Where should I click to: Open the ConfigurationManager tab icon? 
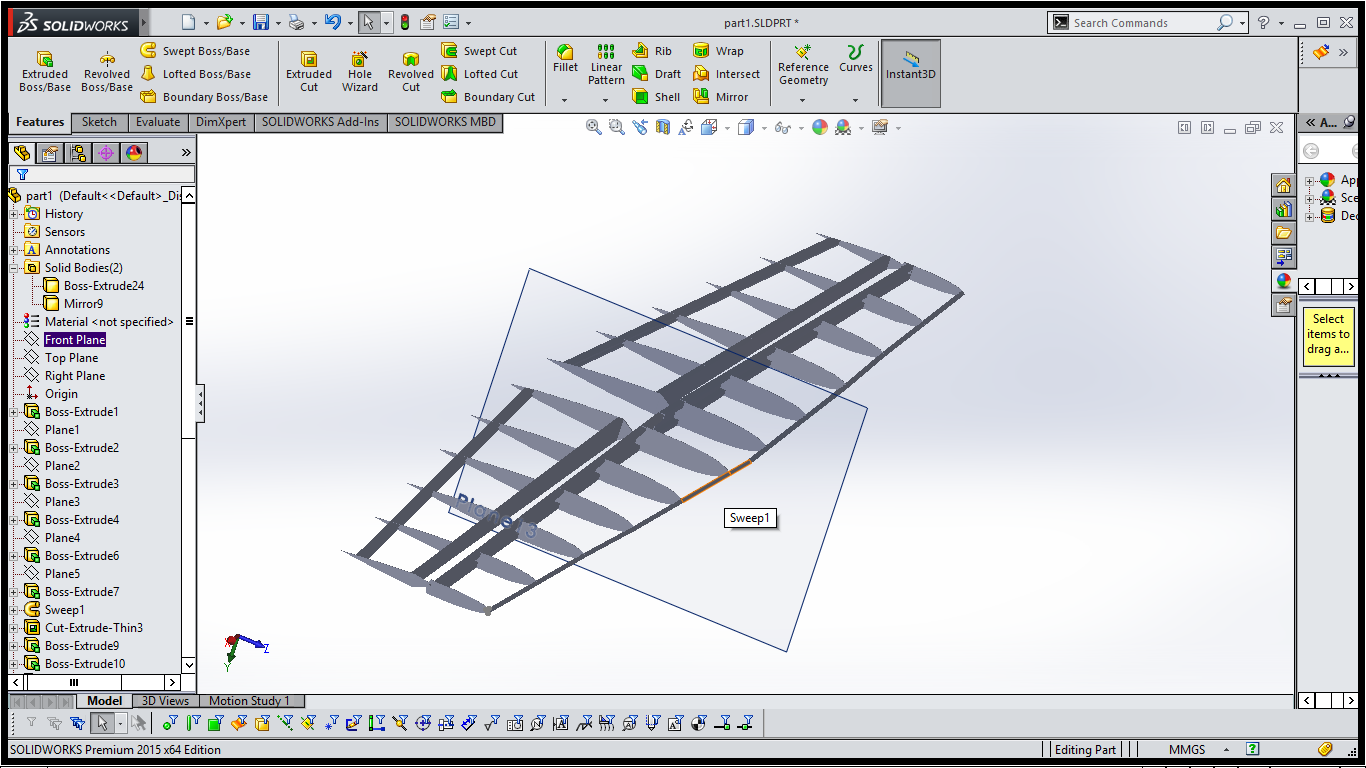[x=78, y=153]
